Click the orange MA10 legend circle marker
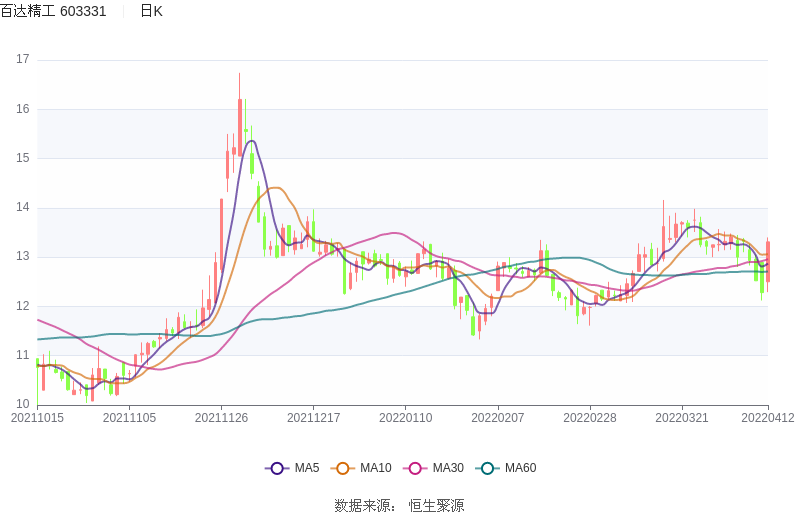 pos(343,468)
